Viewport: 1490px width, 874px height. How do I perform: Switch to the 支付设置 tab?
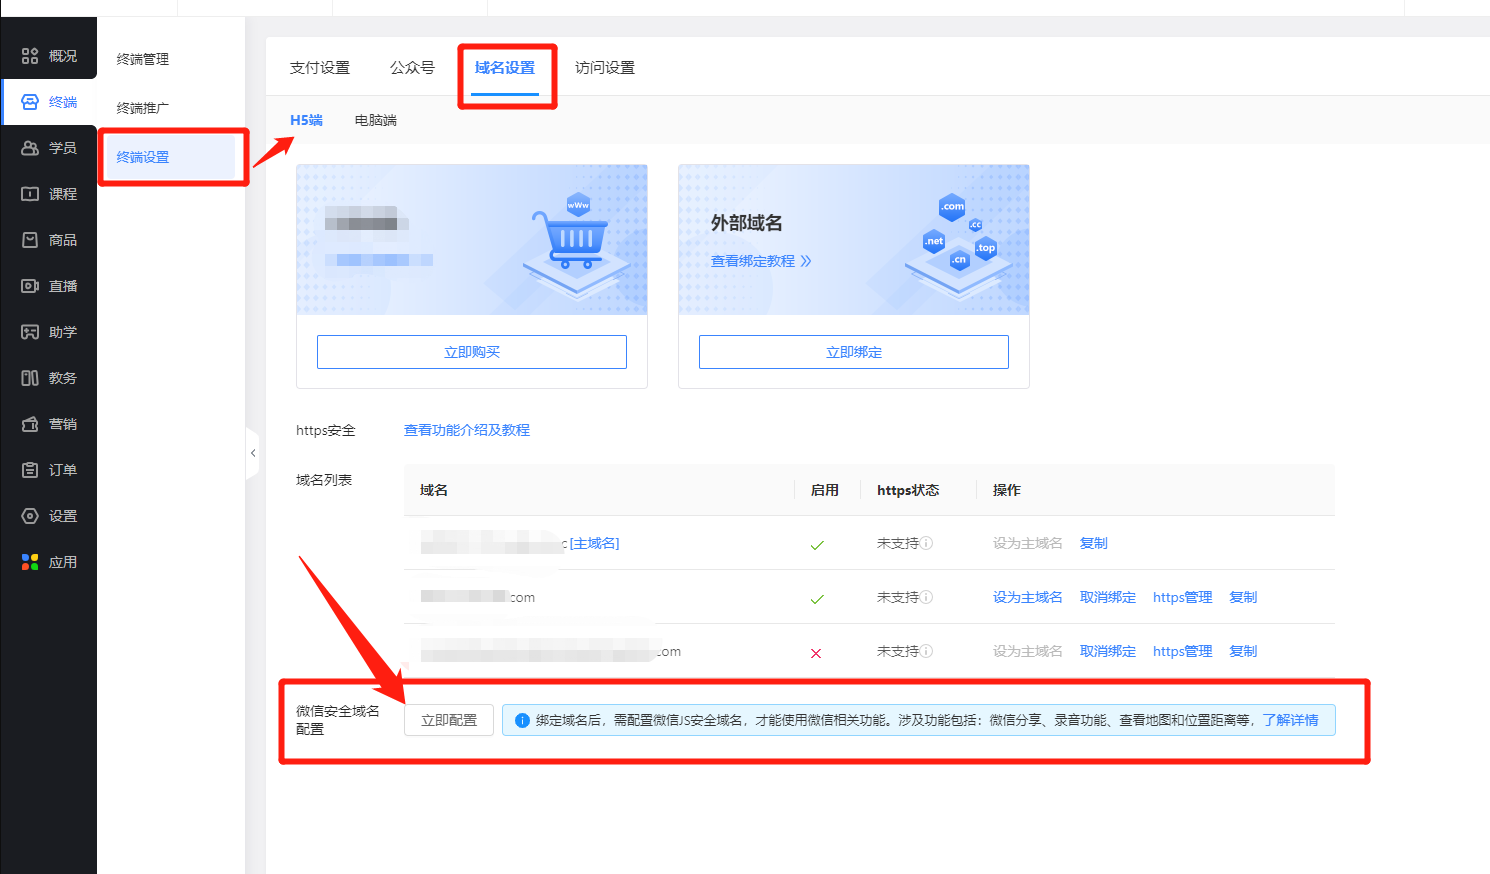click(320, 68)
